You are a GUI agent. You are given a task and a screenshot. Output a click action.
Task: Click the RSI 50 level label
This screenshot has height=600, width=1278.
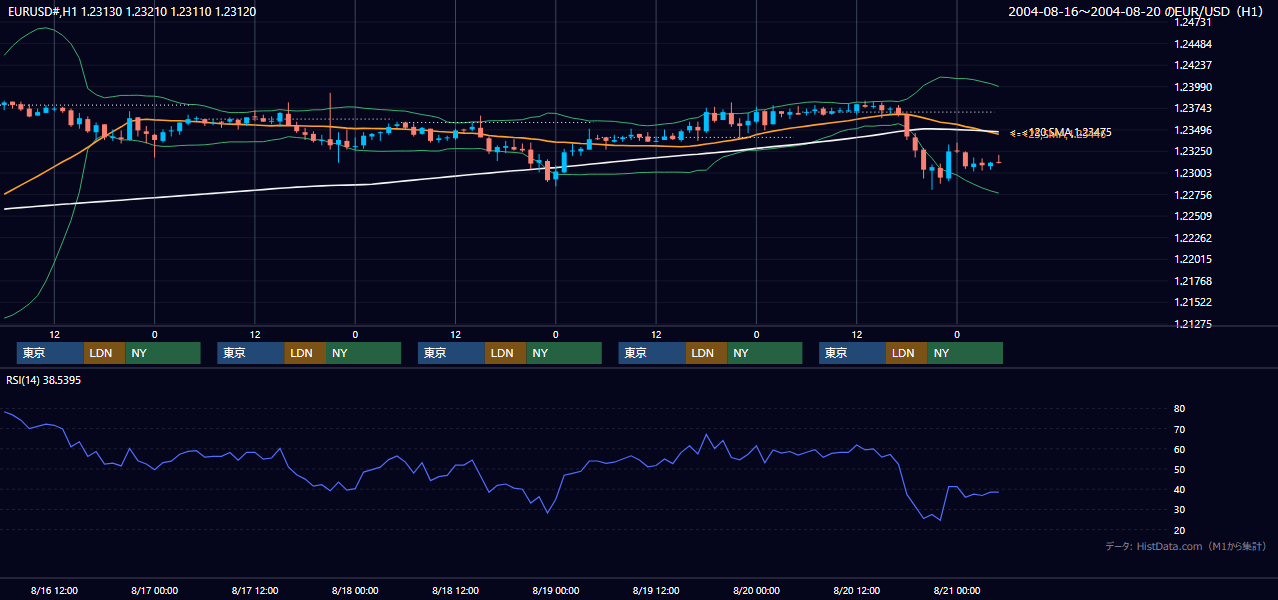tap(1180, 469)
